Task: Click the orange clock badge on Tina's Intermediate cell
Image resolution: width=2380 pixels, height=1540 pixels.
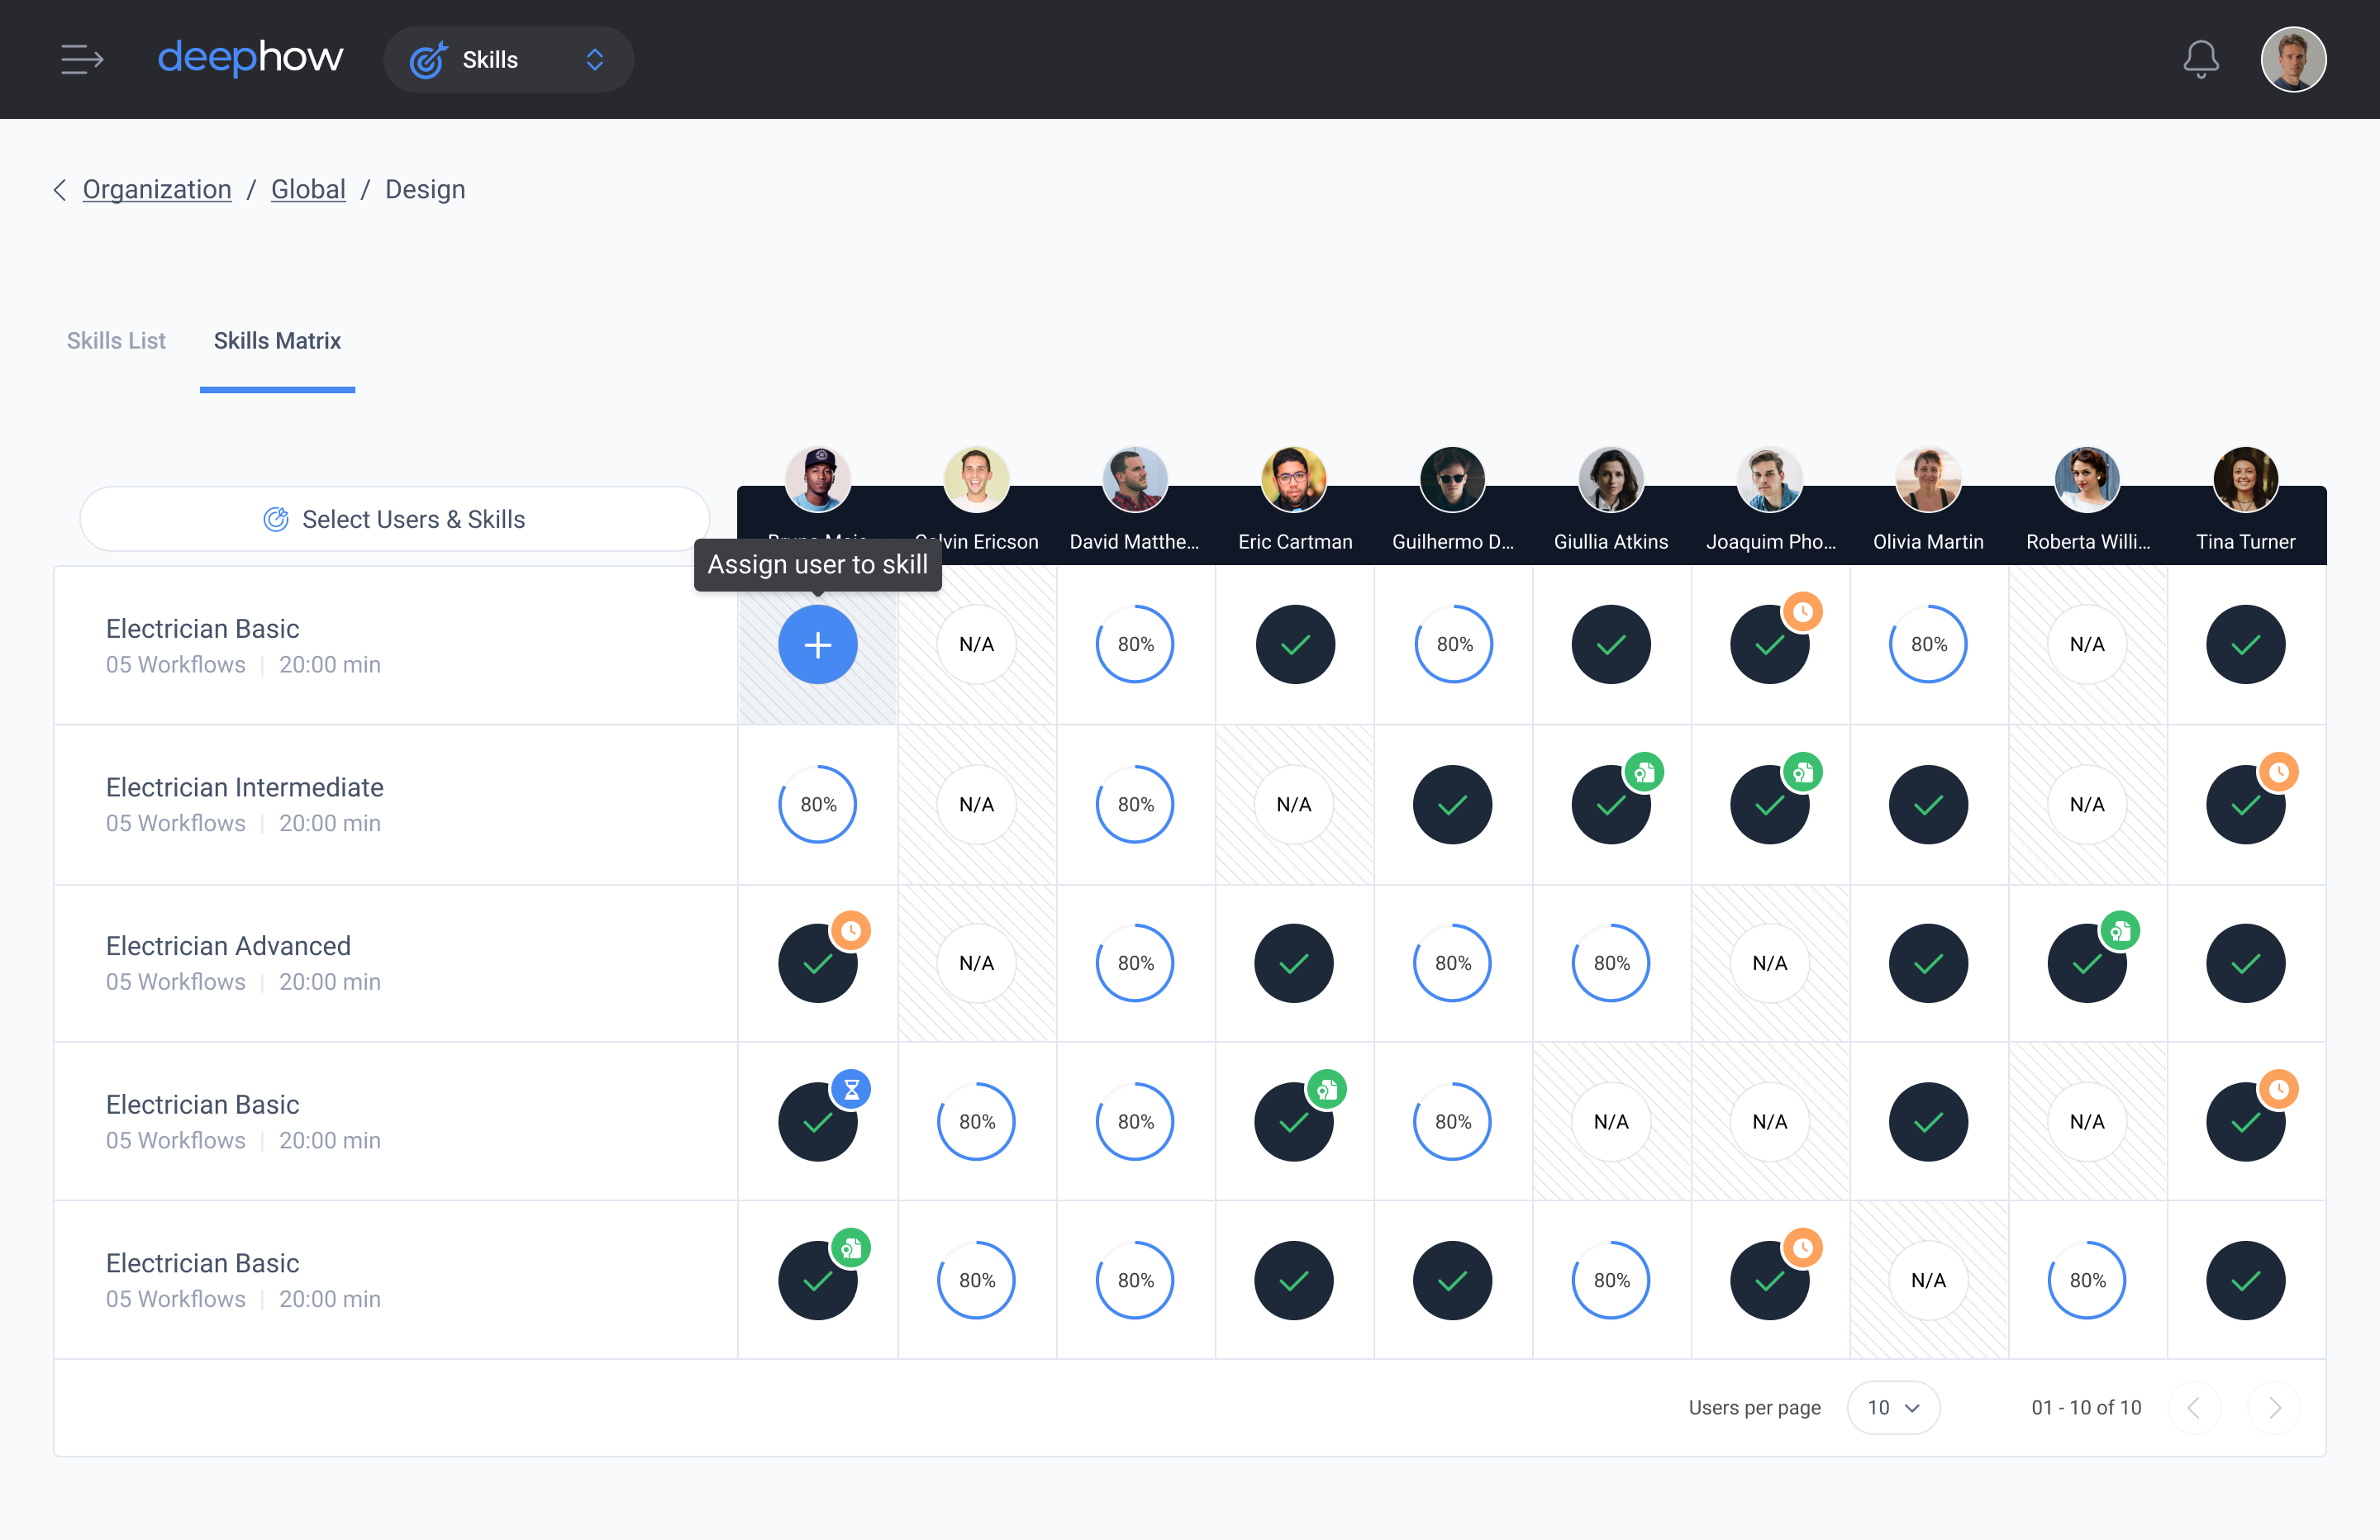Action: [x=2278, y=772]
